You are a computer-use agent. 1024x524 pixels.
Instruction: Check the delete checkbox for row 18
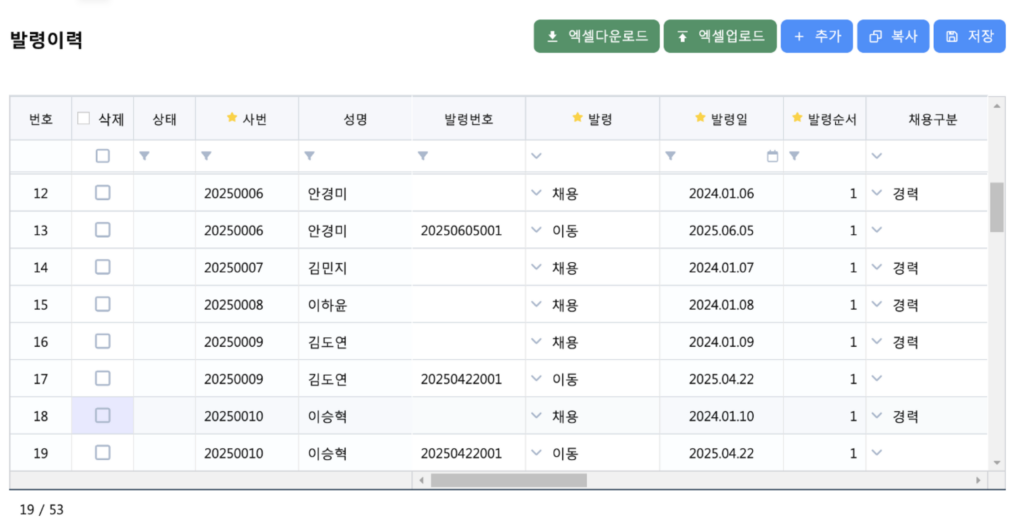point(102,415)
